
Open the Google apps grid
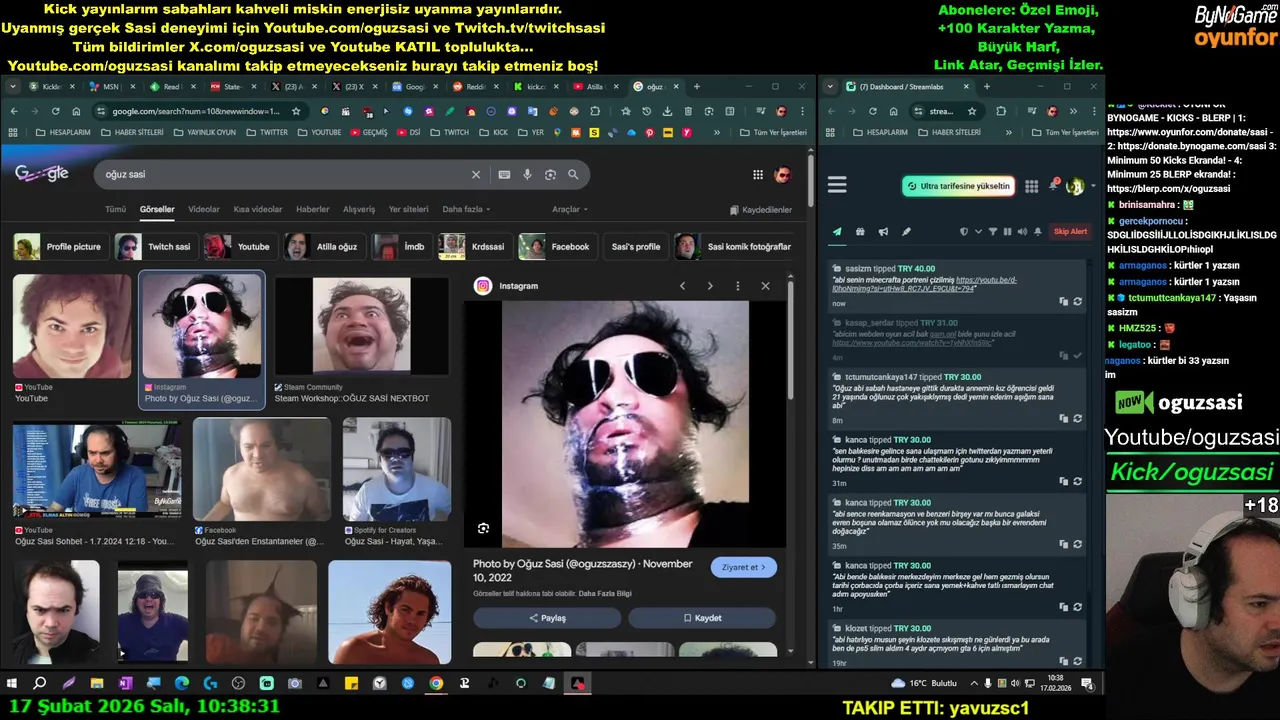click(758, 175)
